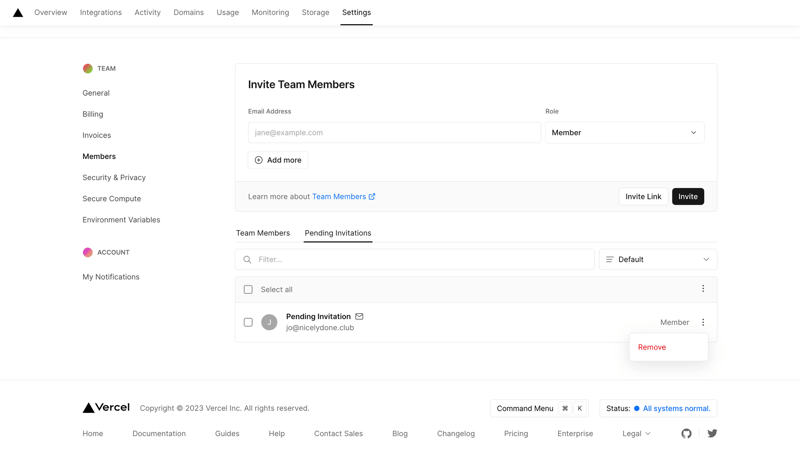
Task: Click the command key symbol badge
Action: click(565, 409)
